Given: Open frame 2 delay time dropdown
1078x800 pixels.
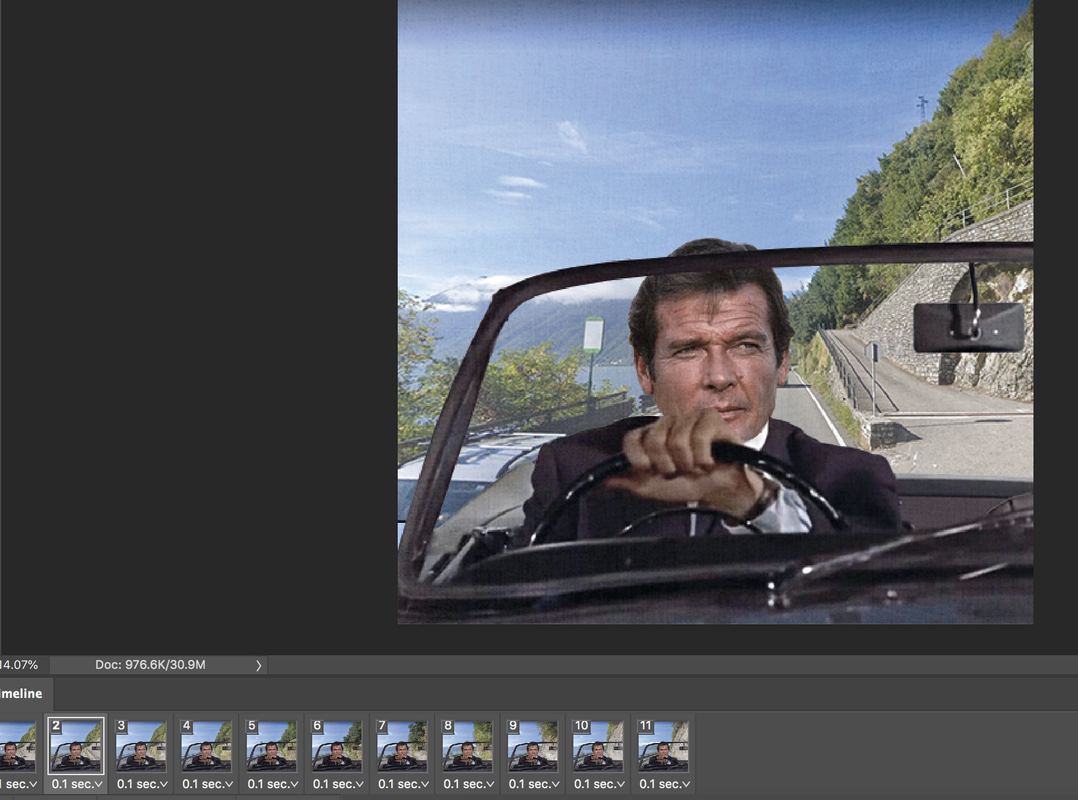Looking at the screenshot, I should click(77, 784).
